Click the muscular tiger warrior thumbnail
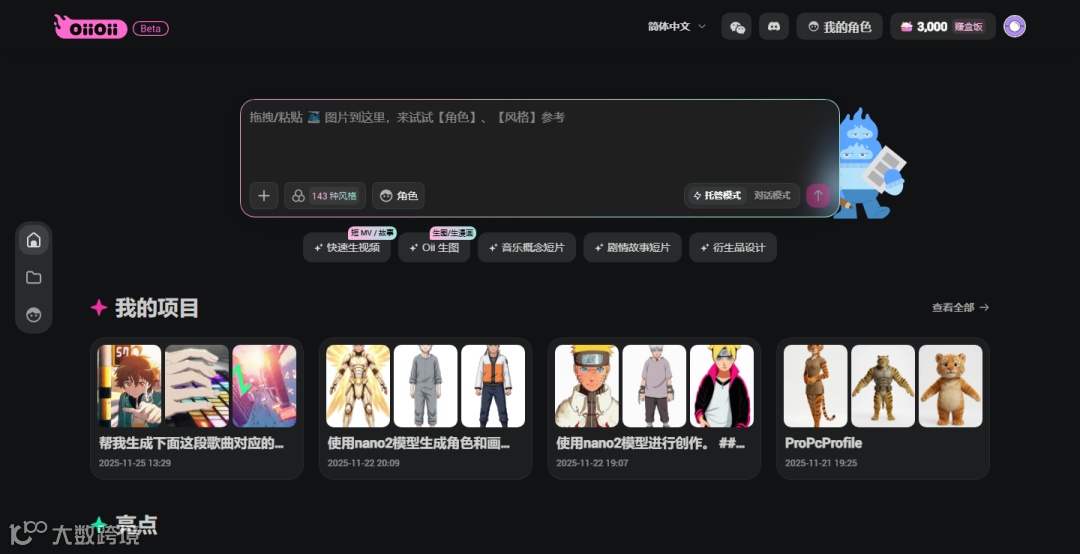This screenshot has width=1080, height=554. [883, 386]
